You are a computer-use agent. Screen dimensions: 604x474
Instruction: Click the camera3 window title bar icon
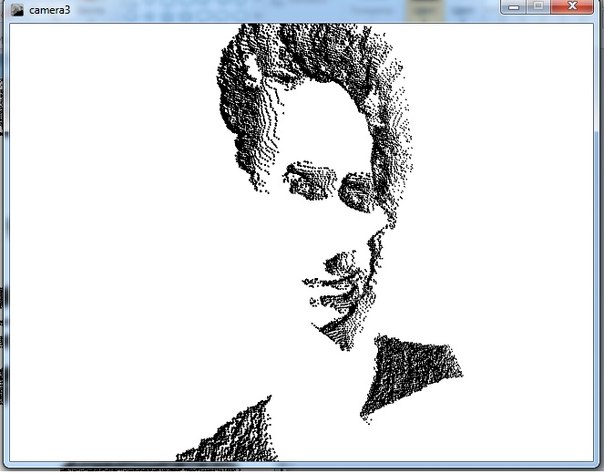pos(17,10)
